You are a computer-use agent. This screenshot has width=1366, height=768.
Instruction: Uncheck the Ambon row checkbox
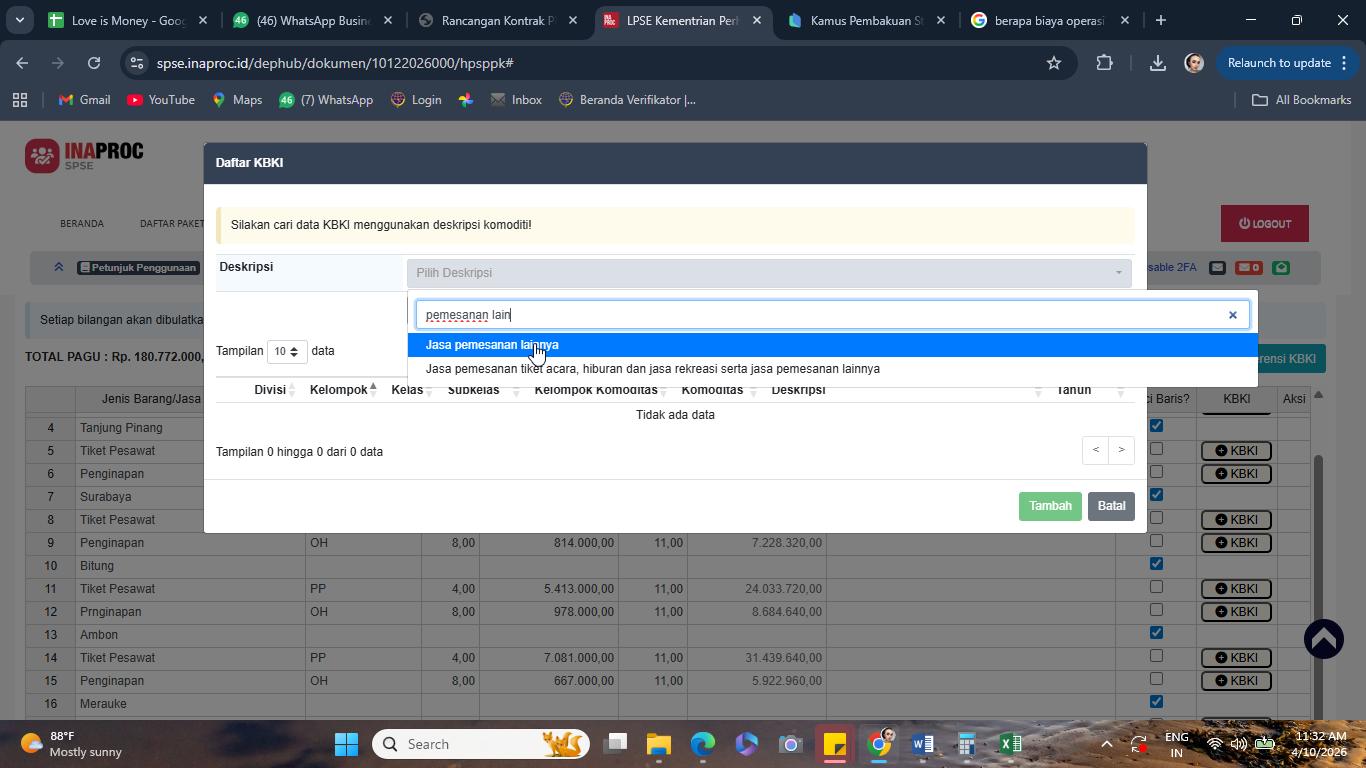point(1156,633)
